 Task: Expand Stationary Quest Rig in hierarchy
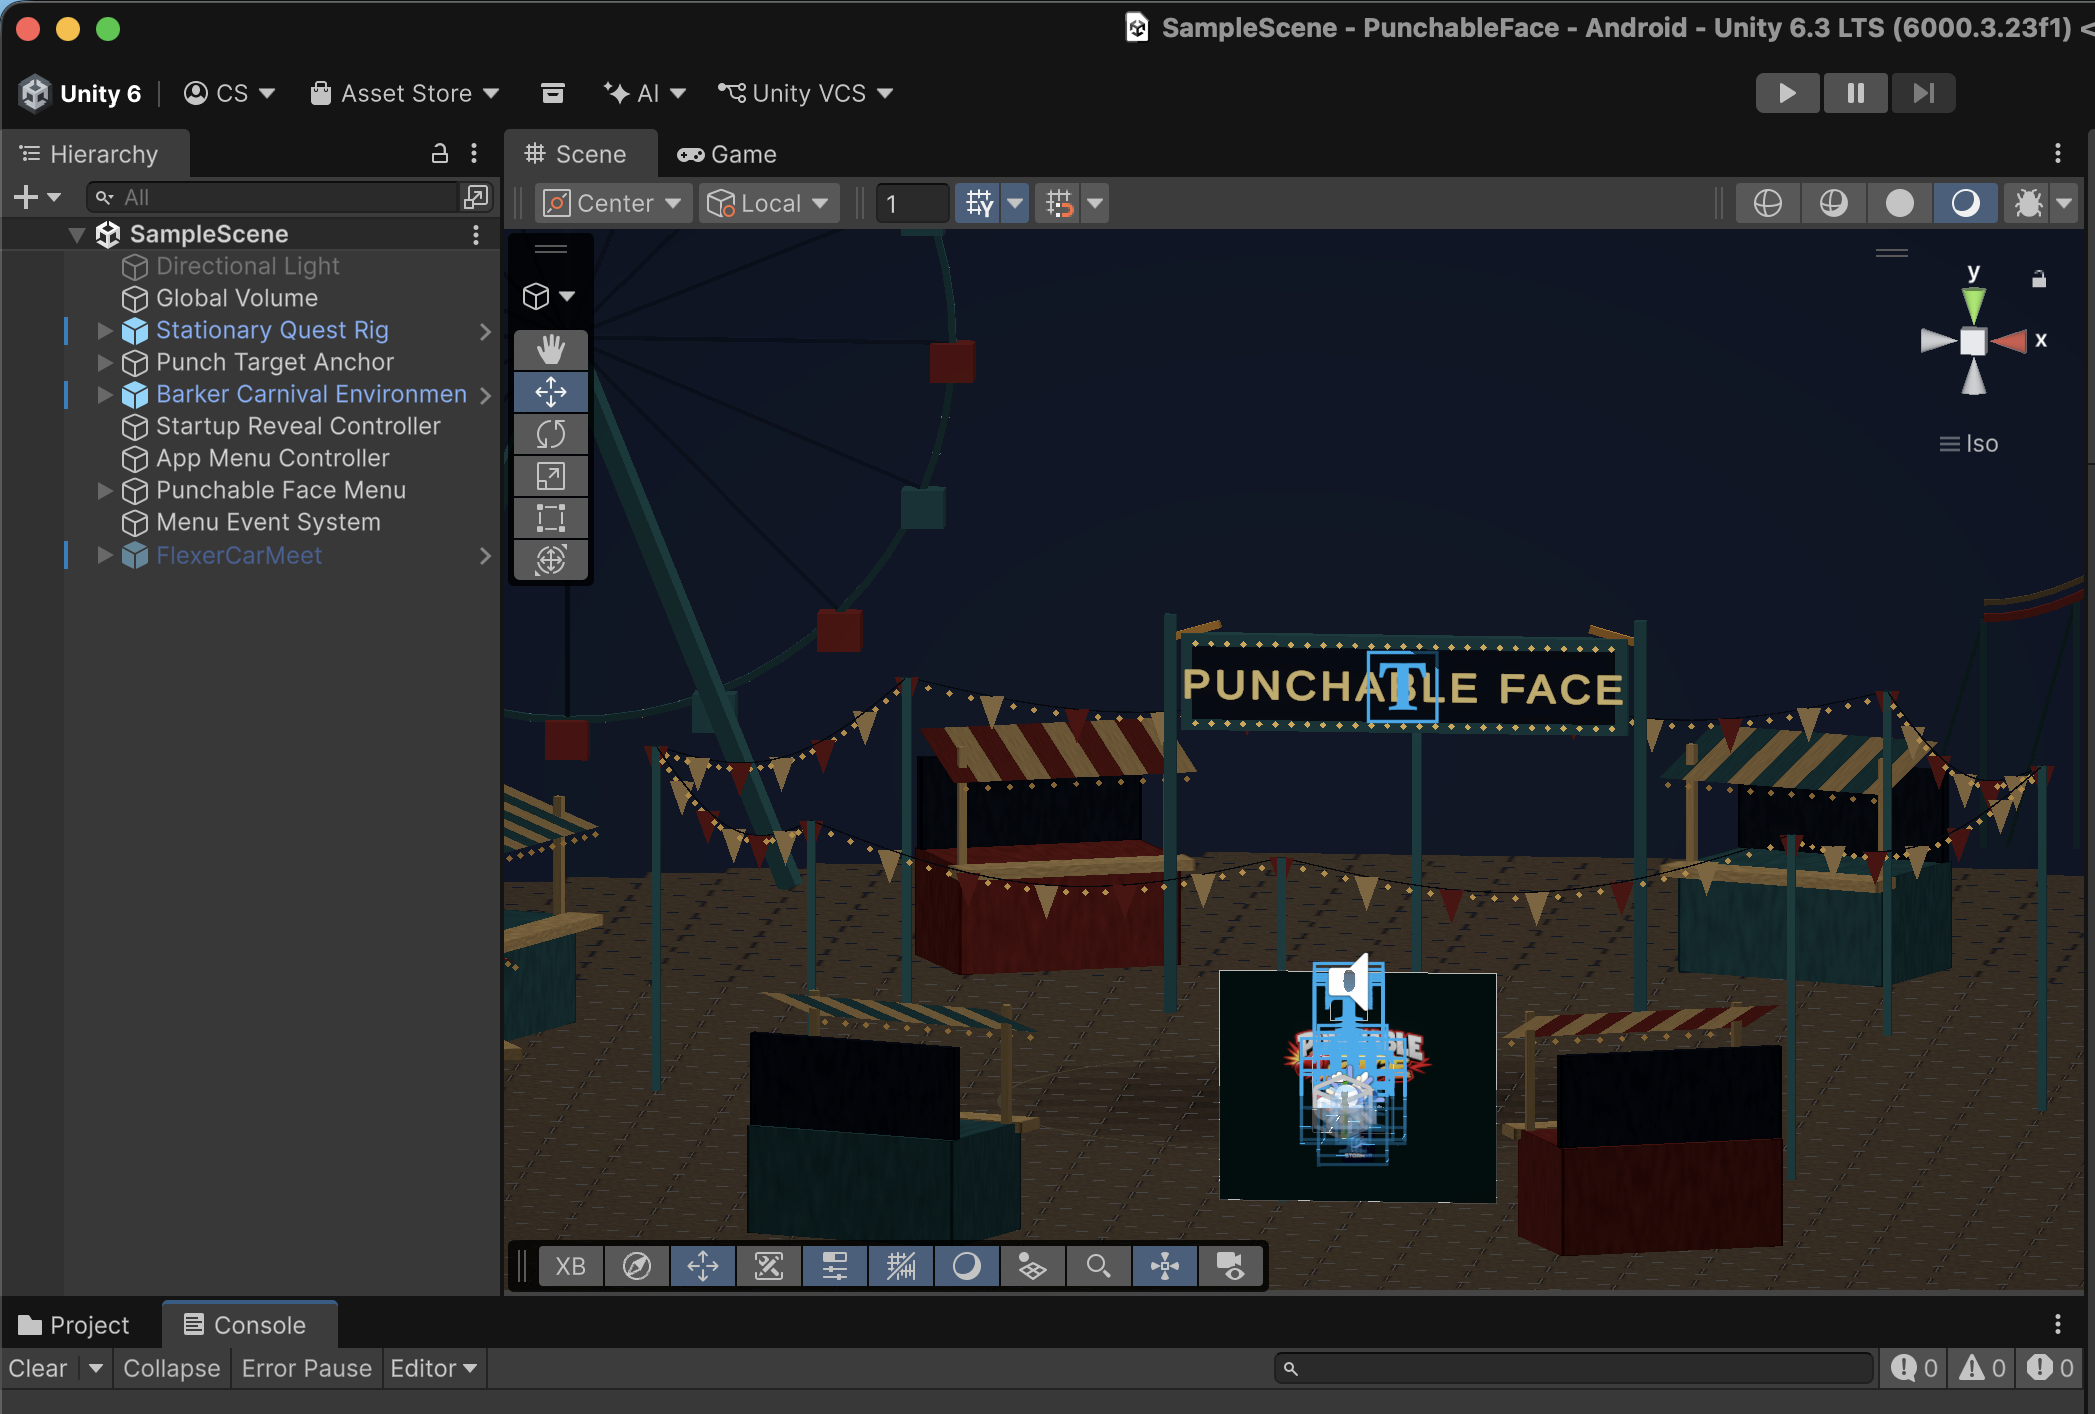click(105, 330)
